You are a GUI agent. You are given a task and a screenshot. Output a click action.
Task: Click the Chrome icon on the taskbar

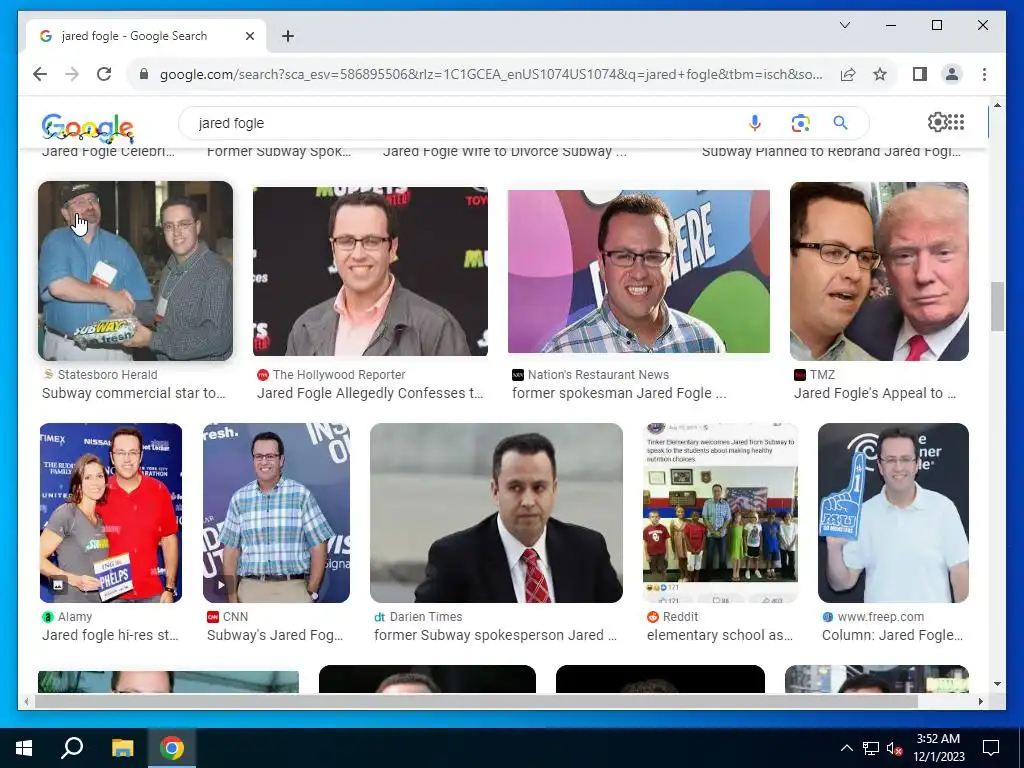172,748
